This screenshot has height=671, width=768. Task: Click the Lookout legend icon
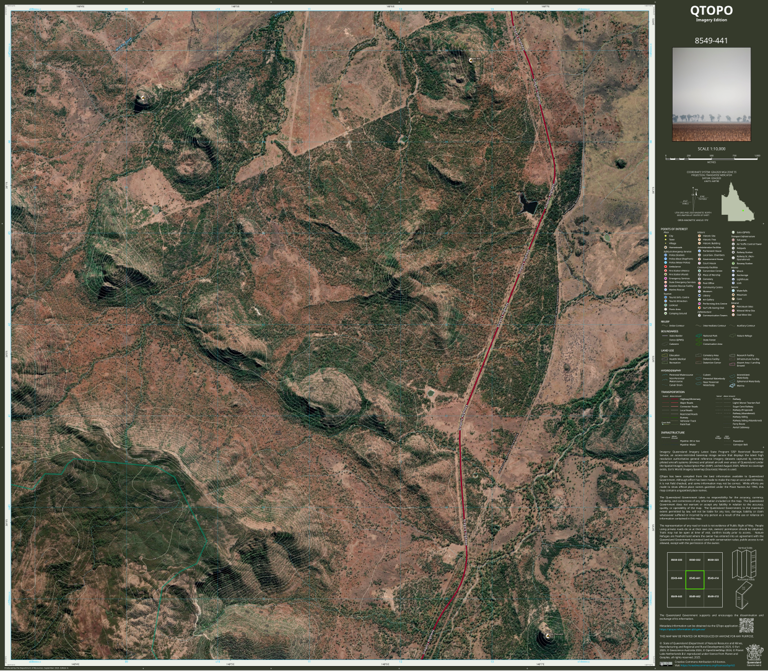coord(666,305)
